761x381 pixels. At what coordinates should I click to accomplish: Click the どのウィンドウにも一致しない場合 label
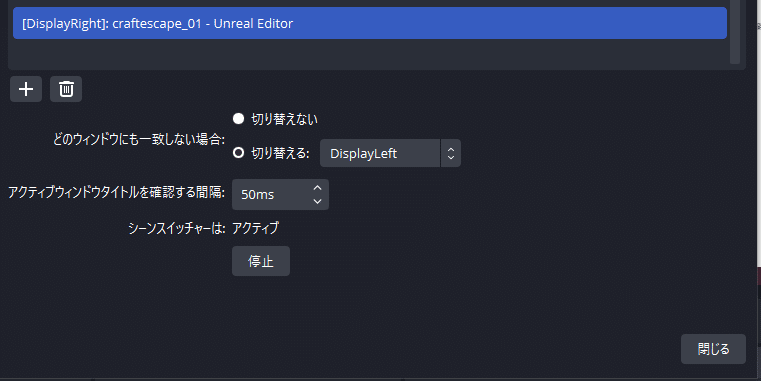139,140
